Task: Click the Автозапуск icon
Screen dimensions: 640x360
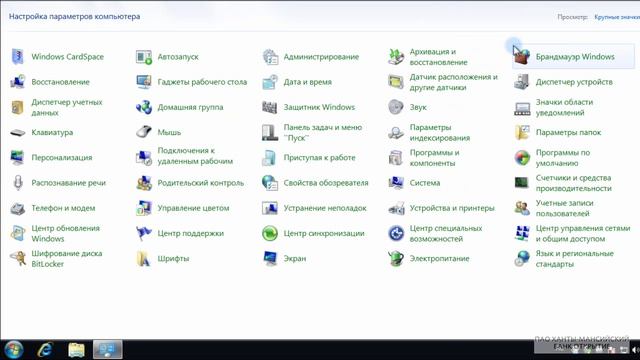Action: [x=144, y=57]
